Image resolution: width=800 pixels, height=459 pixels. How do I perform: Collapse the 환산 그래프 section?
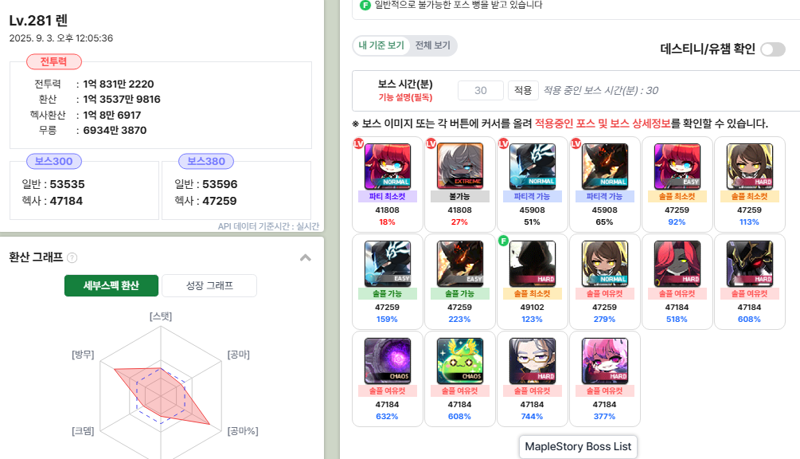coord(306,258)
